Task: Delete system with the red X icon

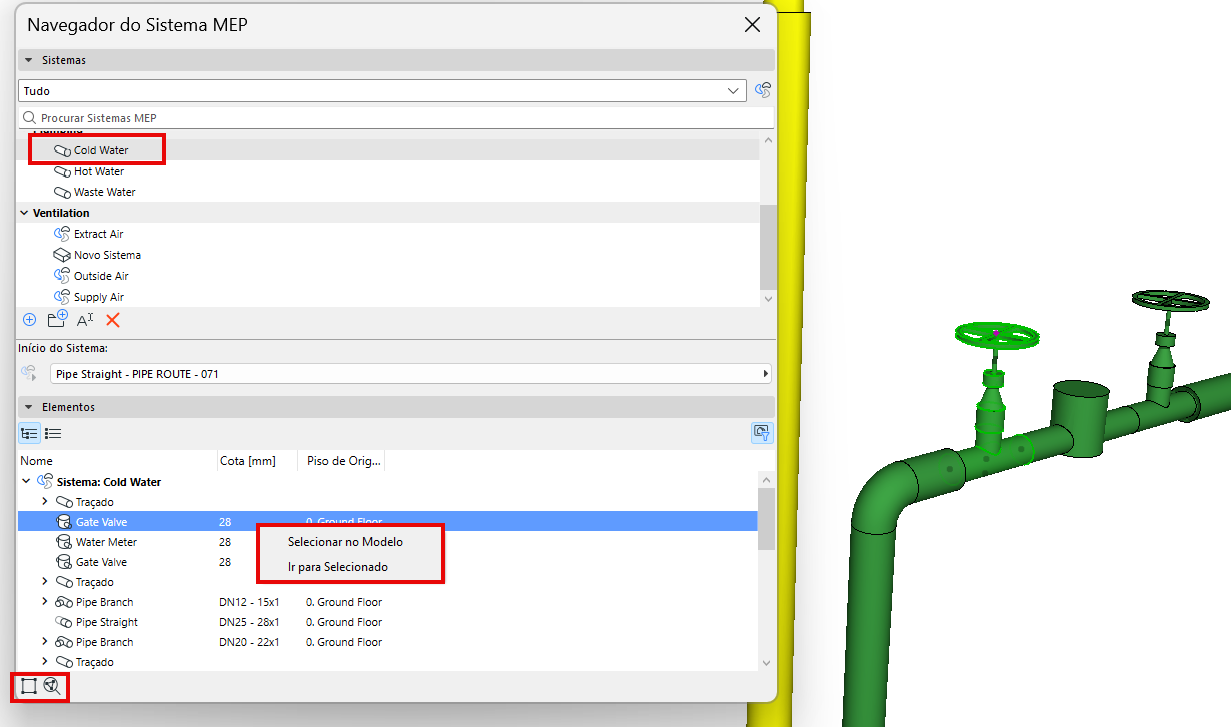Action: coord(113,320)
